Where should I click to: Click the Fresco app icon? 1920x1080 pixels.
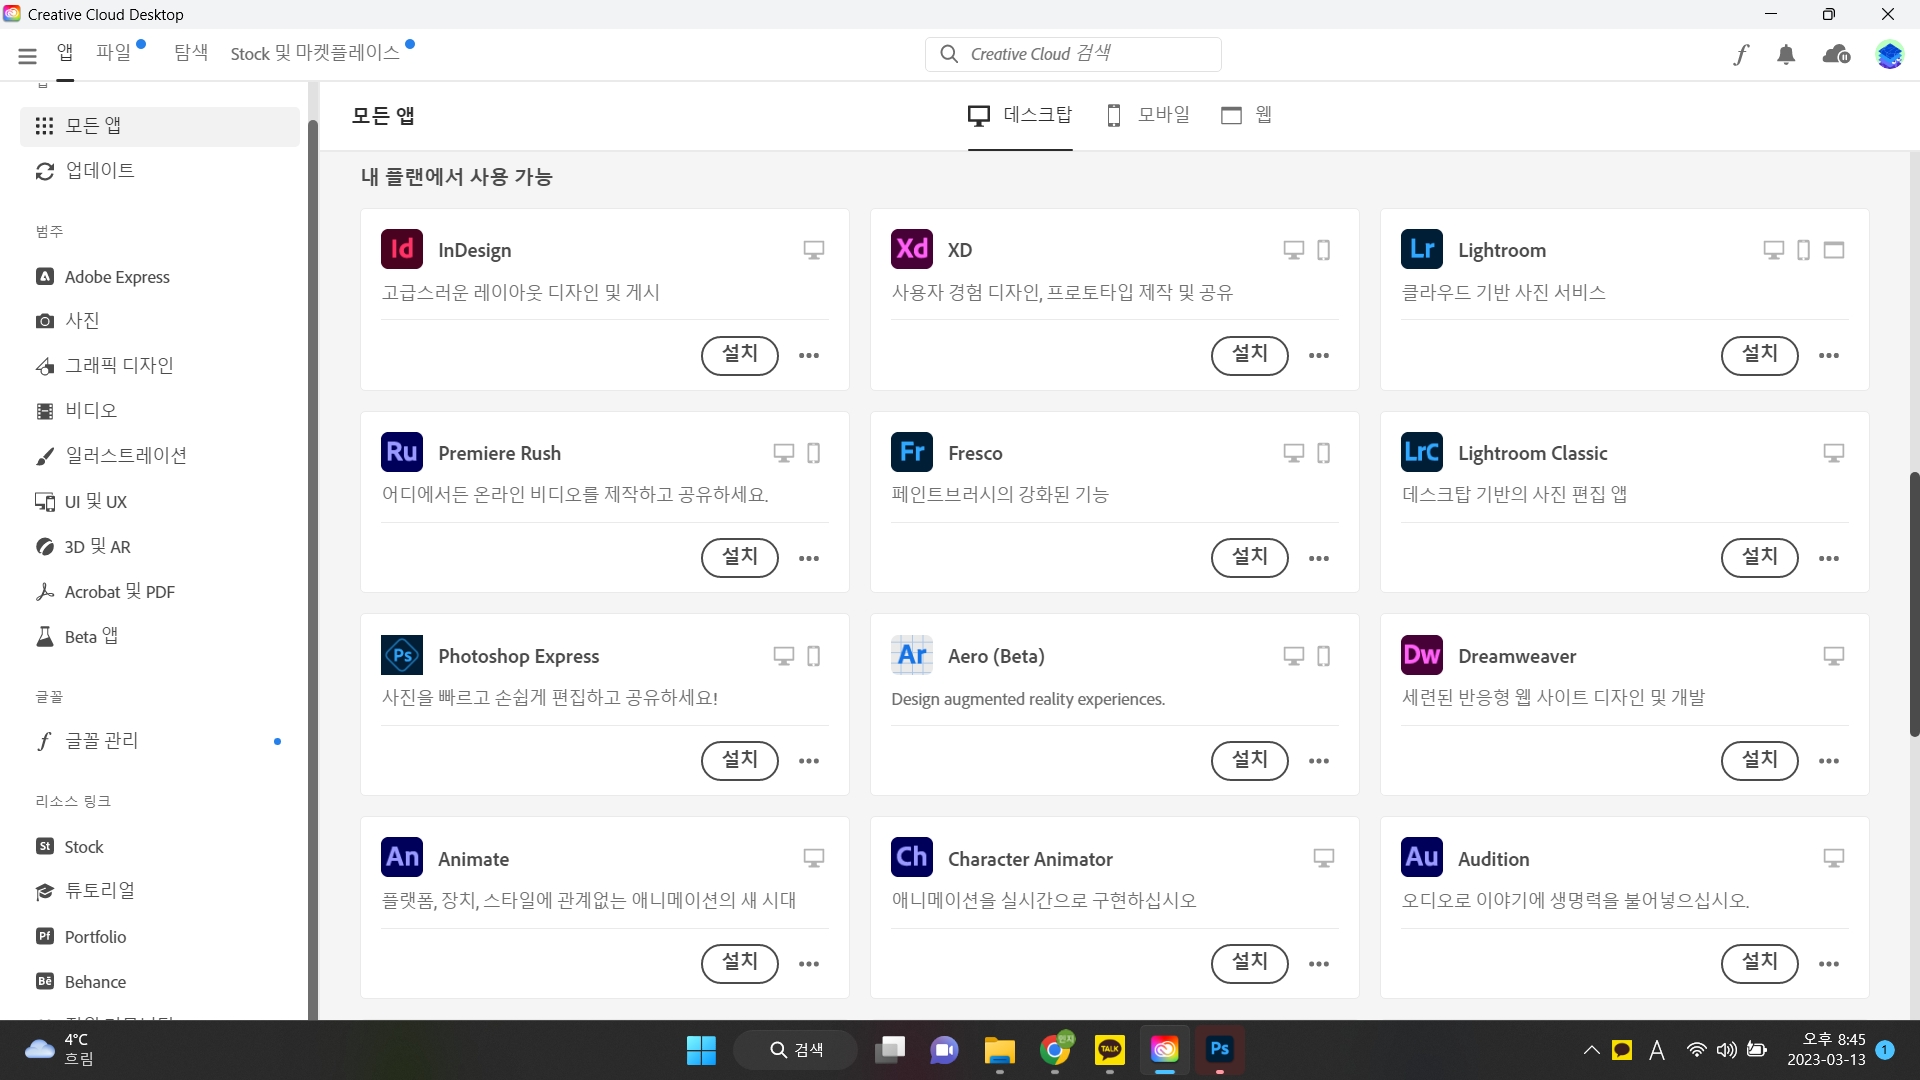click(x=912, y=452)
